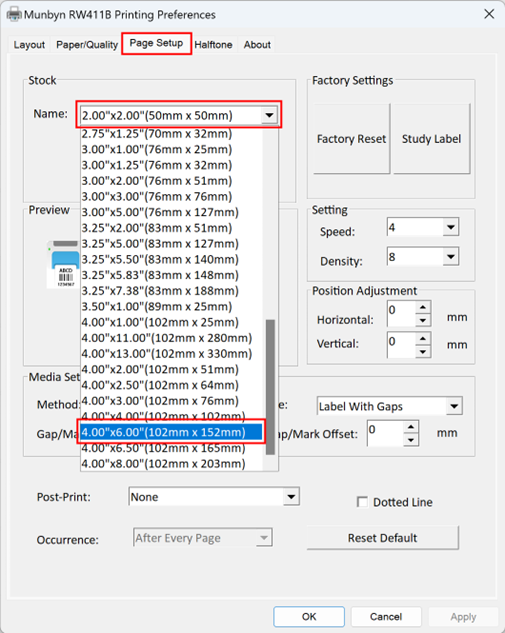Click the Study Label button
This screenshot has width=505, height=633.
[x=431, y=139]
